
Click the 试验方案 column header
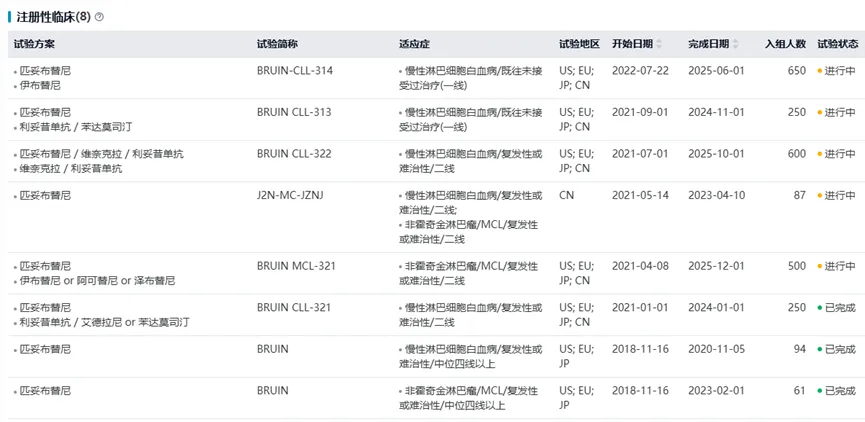[34, 44]
